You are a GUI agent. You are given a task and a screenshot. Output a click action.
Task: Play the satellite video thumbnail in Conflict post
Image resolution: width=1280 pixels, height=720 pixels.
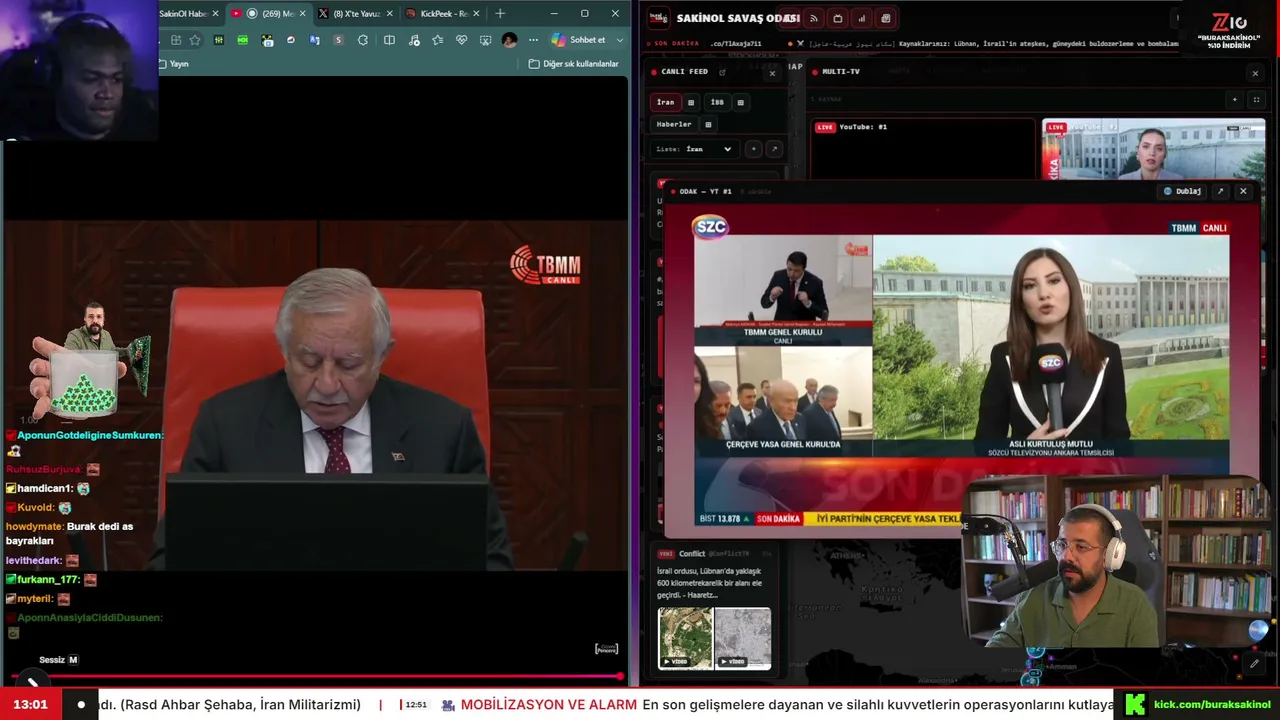pyautogui.click(x=685, y=638)
